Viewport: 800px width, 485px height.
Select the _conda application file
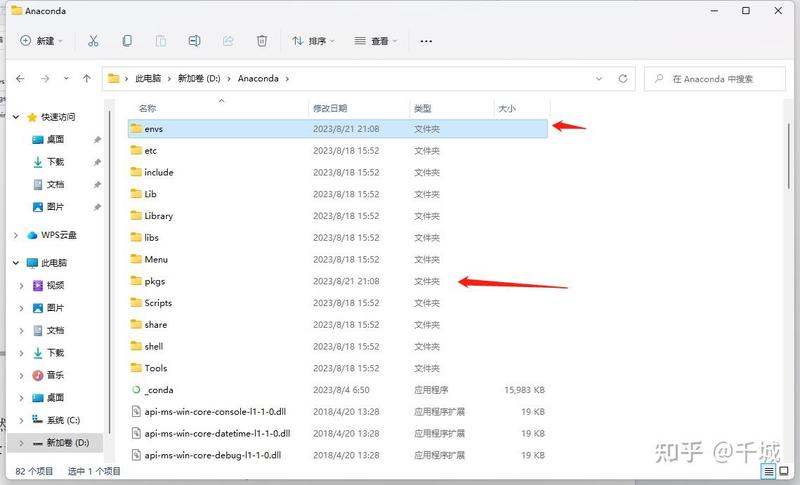click(x=338, y=390)
